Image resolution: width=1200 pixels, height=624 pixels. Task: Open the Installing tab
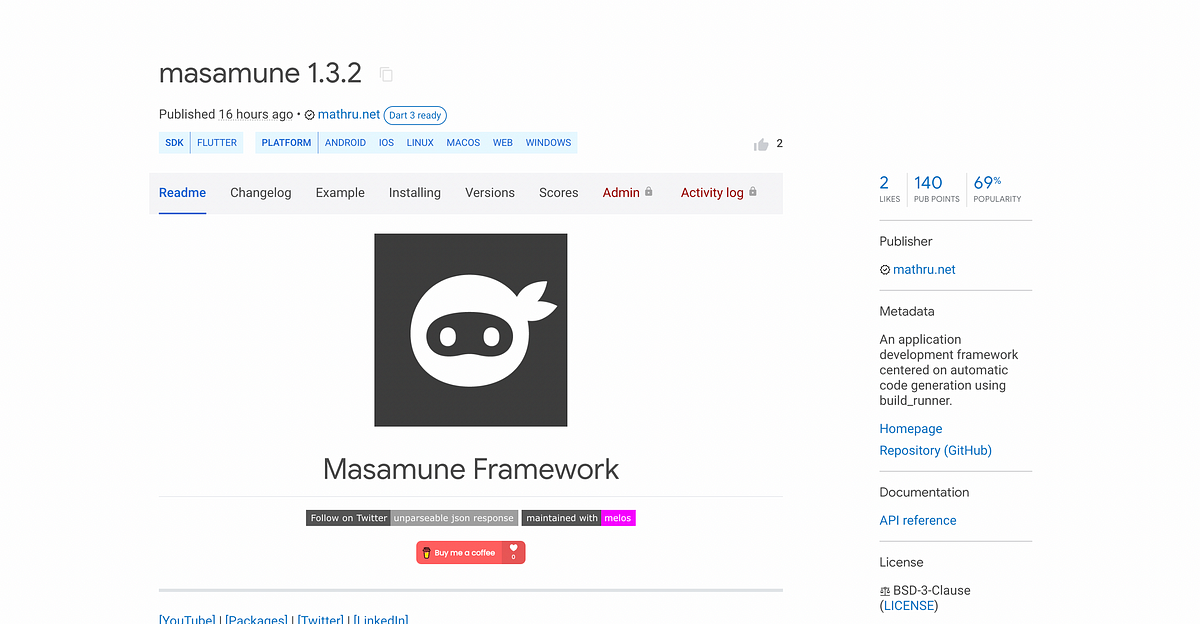tap(415, 193)
